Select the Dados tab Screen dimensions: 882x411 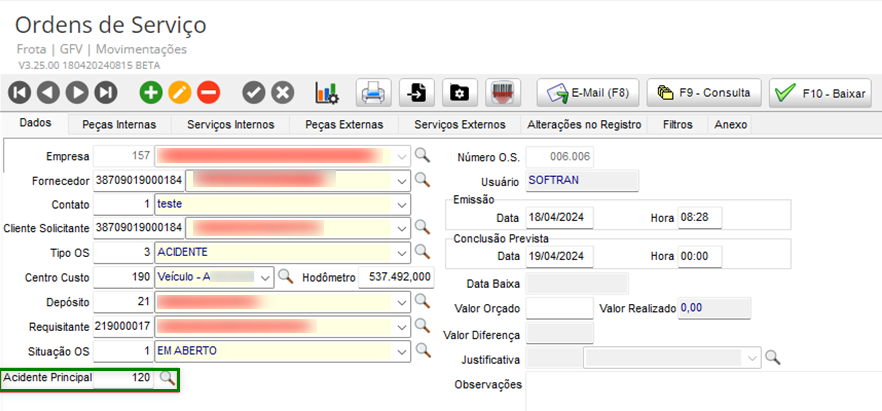(x=35, y=123)
